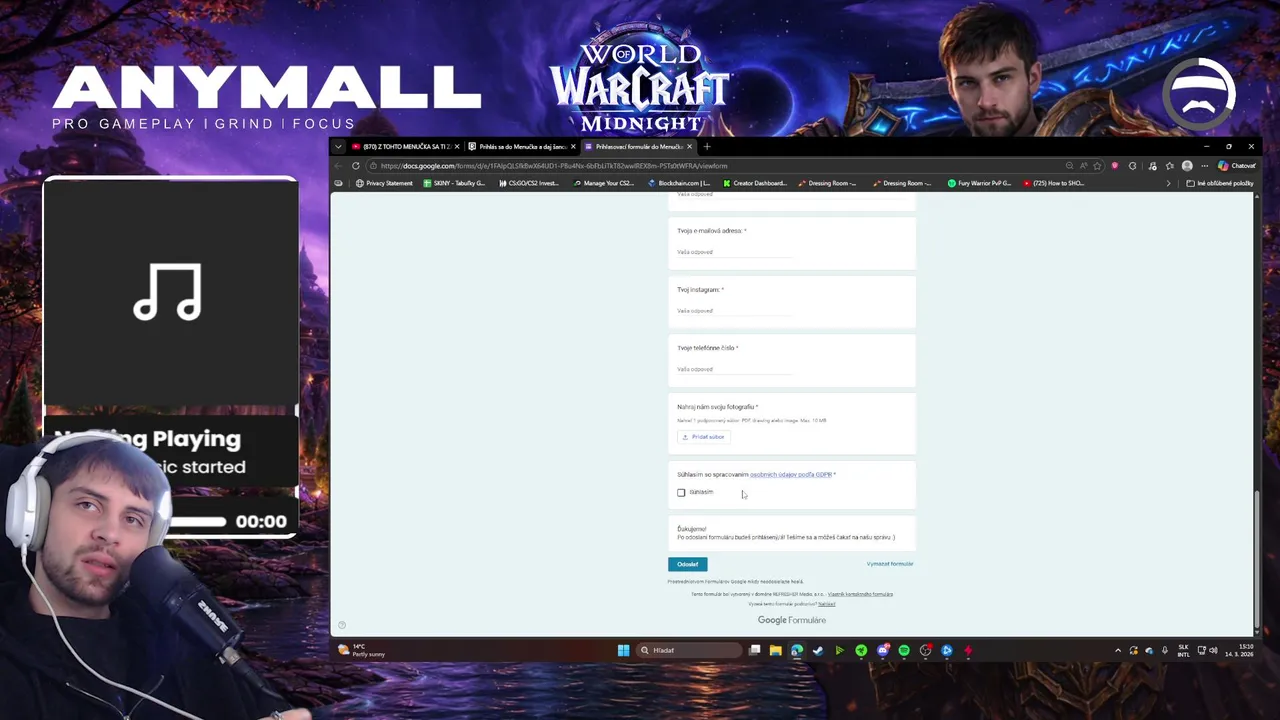The image size is (1280, 720).
Task: Click the Hľadať taskbar search box
Action: click(690, 650)
